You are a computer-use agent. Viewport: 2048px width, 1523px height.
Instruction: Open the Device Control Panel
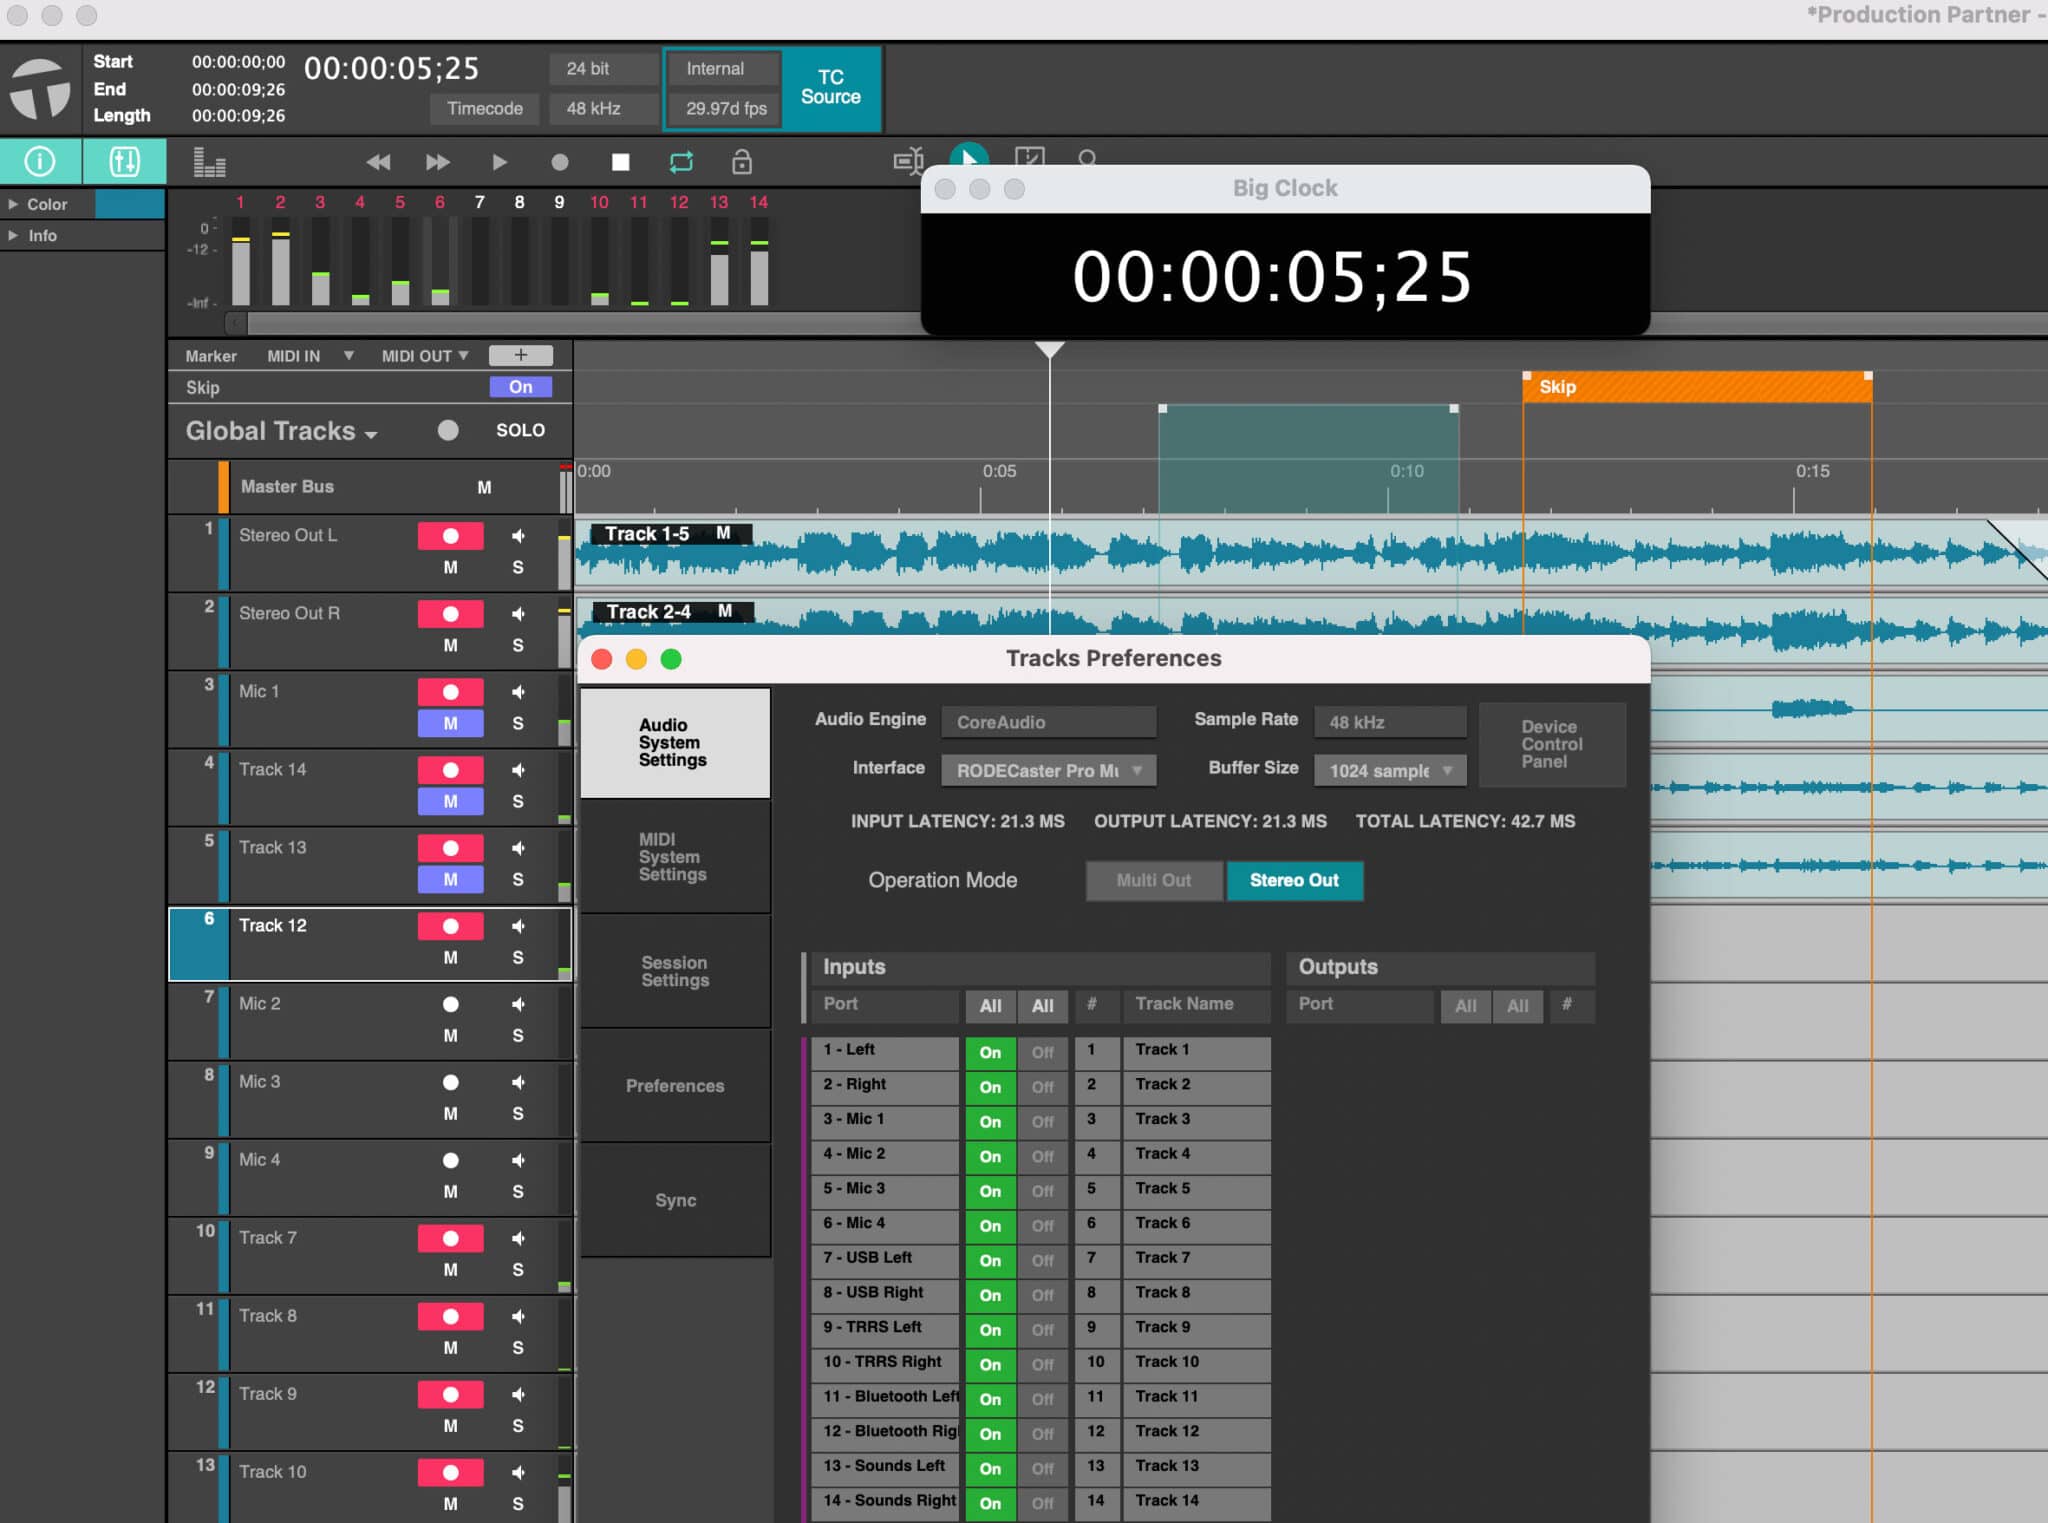[x=1551, y=744]
